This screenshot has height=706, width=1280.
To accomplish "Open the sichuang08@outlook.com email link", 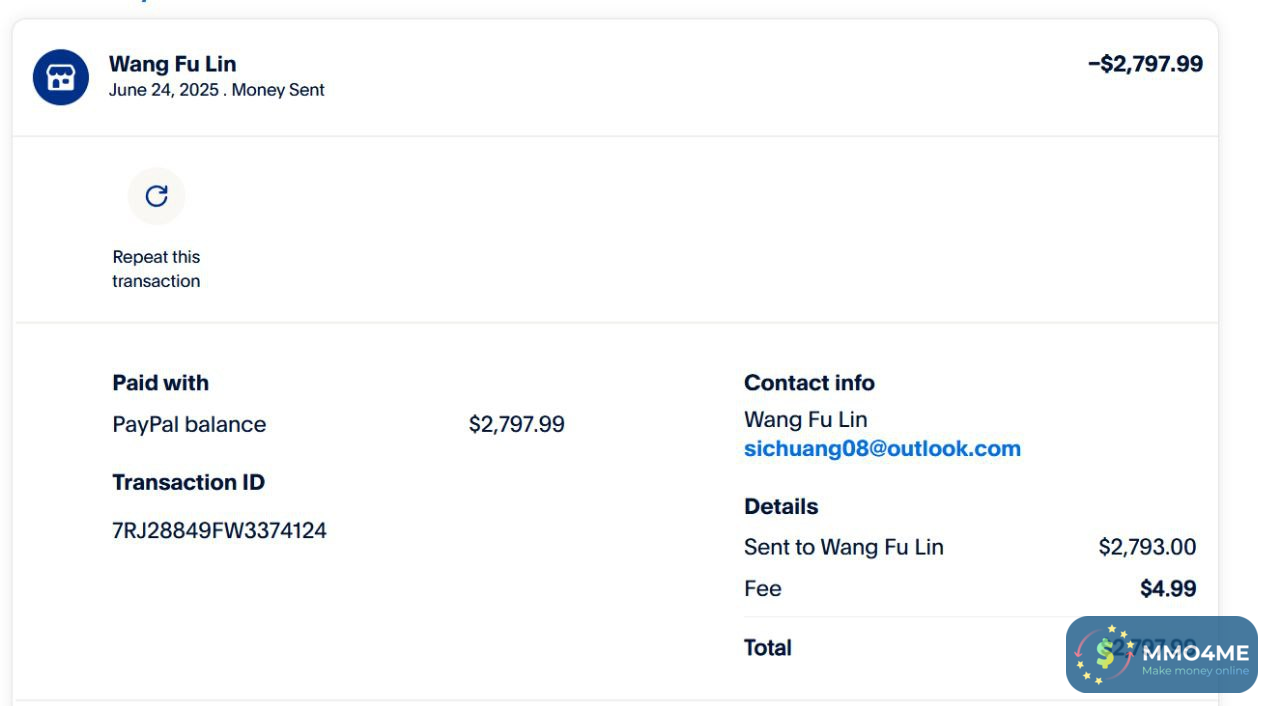I will click(882, 449).
